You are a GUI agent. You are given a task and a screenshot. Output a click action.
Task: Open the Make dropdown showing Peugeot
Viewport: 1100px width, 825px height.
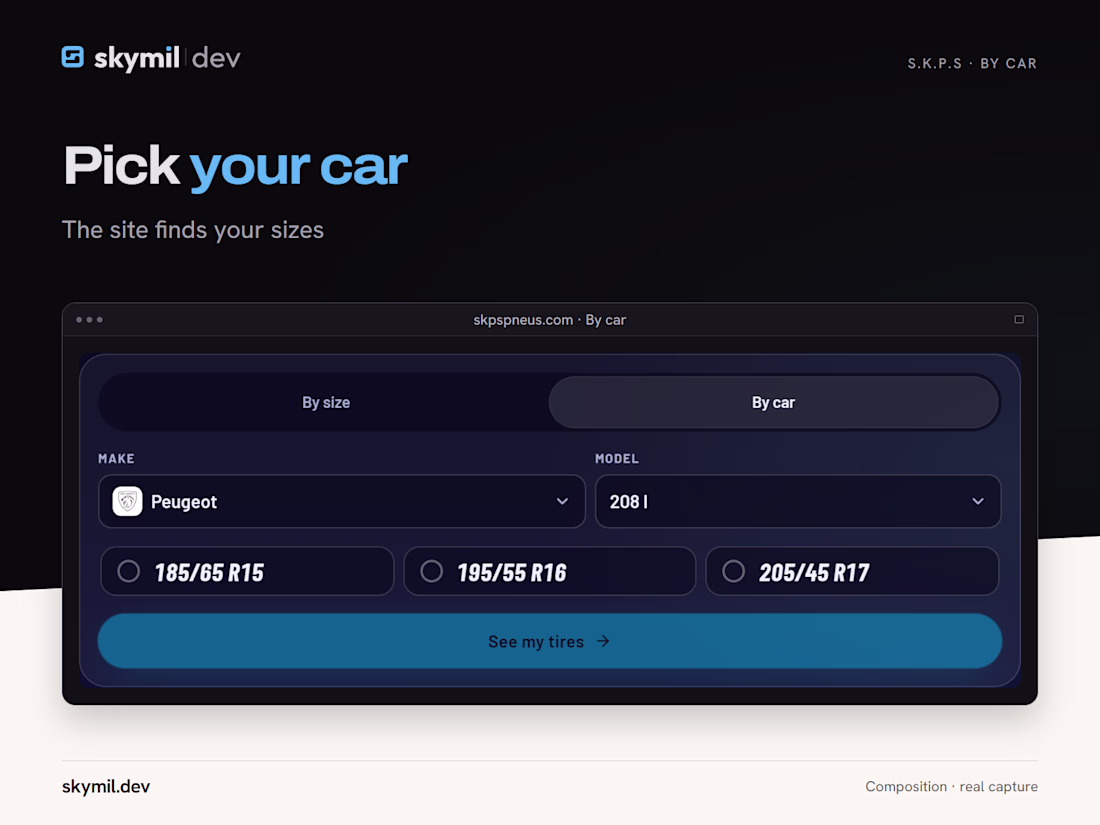(x=342, y=502)
